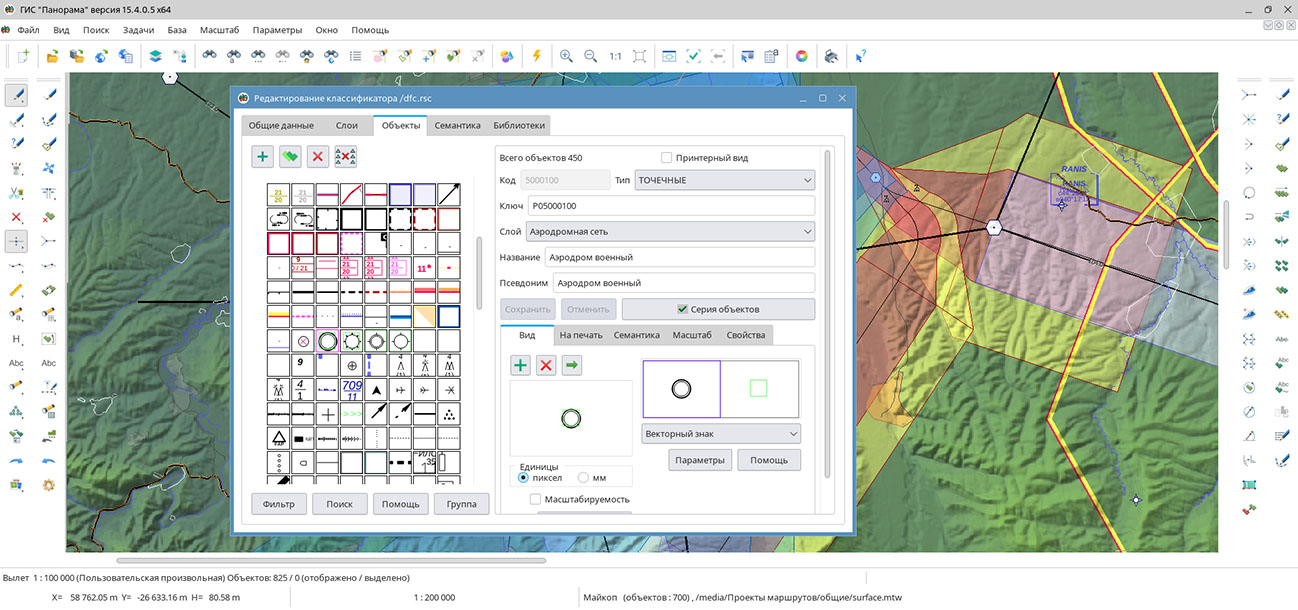
Task: Click the printer icon in main toolbar
Action: (830, 56)
